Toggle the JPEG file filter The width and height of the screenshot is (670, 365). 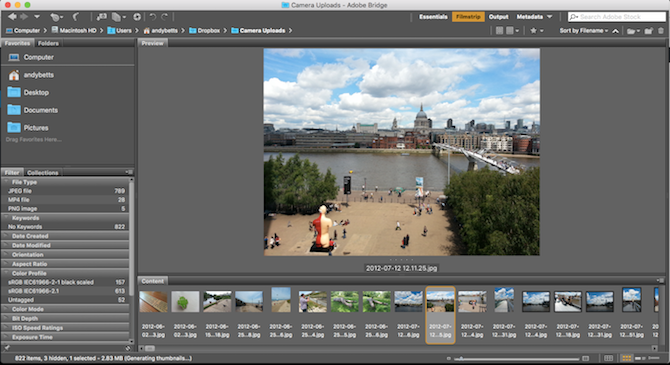click(x=66, y=191)
